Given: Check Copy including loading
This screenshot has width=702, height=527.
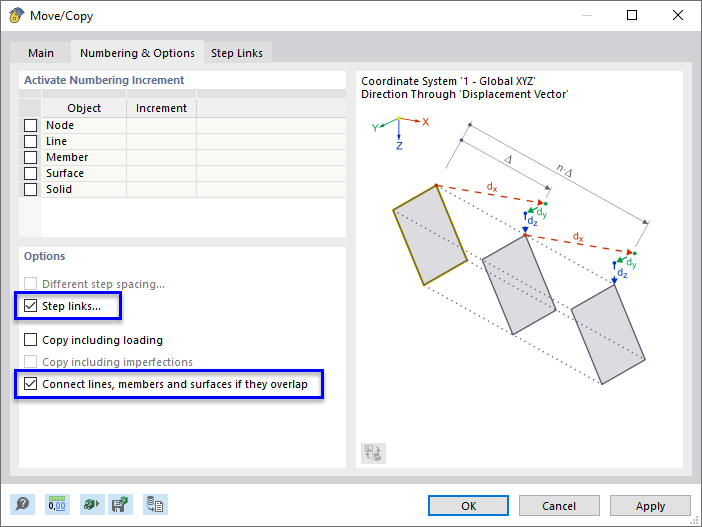Looking at the screenshot, I should coord(30,340).
